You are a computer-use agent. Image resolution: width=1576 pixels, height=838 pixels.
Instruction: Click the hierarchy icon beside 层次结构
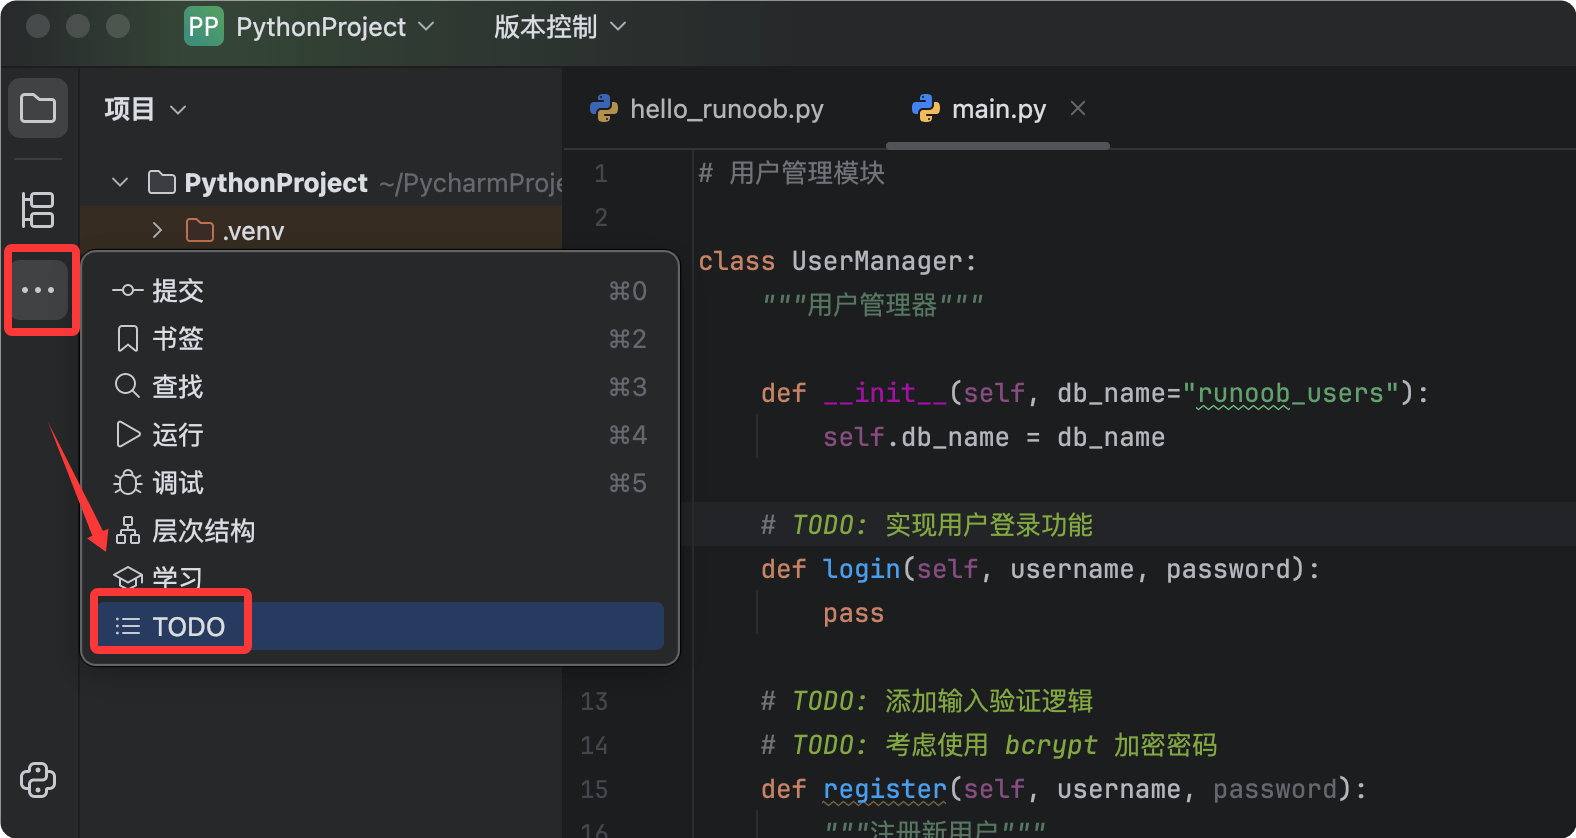(x=127, y=531)
